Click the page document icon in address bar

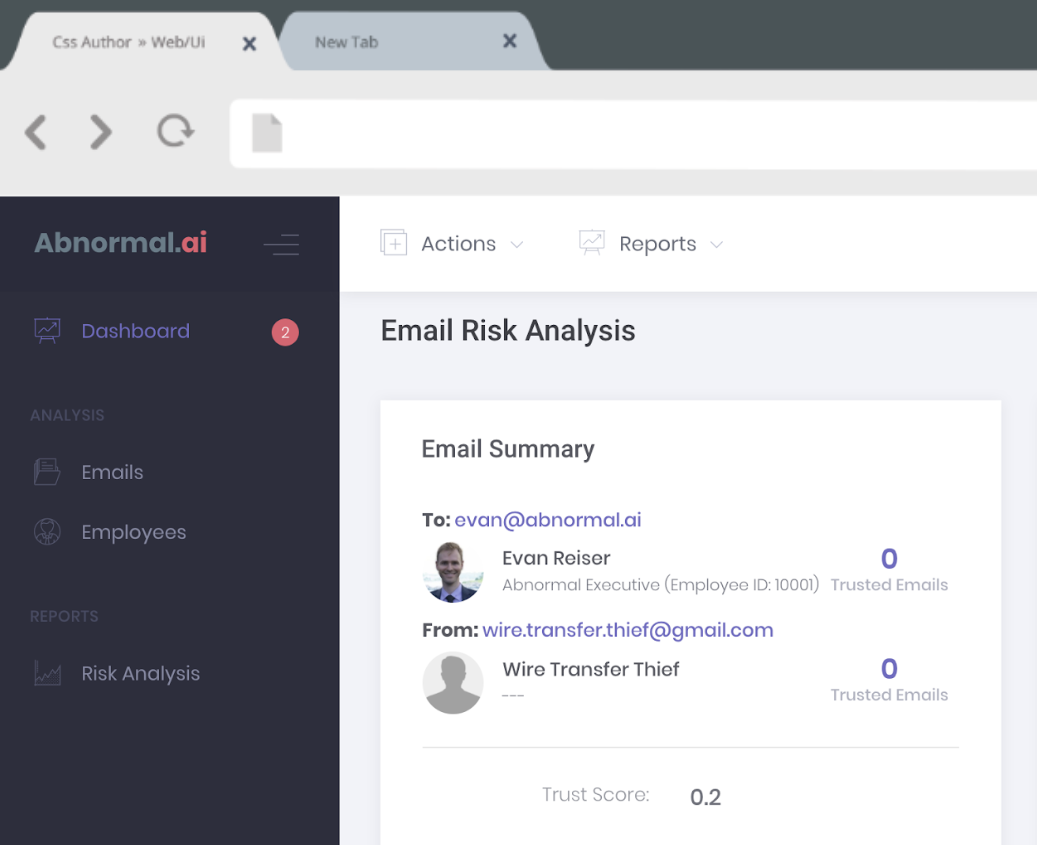coord(267,133)
